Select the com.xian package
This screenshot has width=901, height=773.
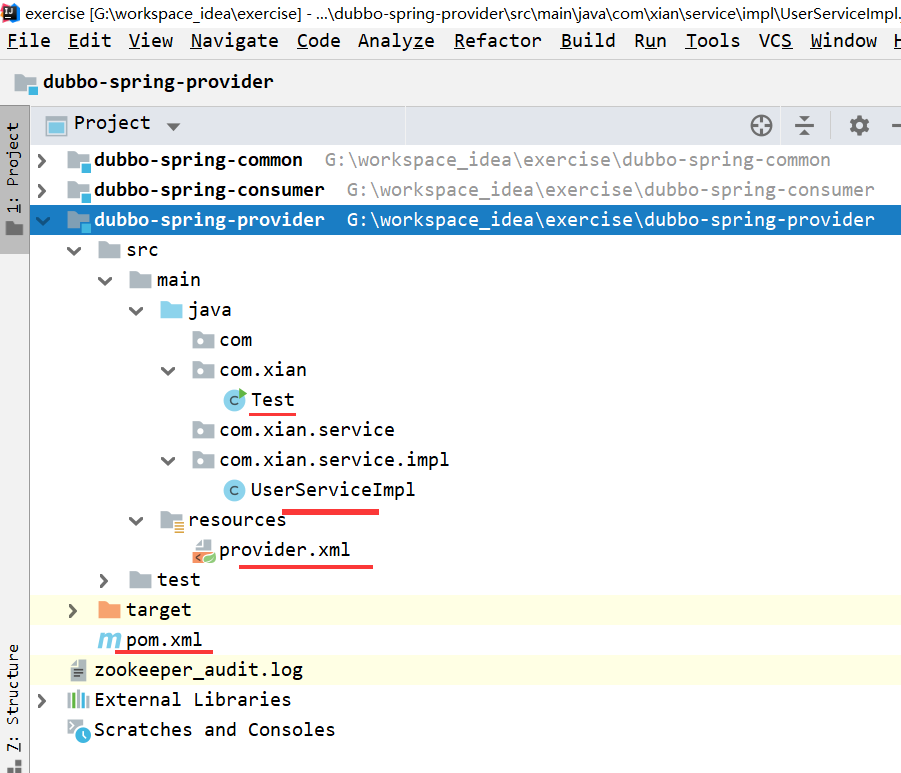465,370
